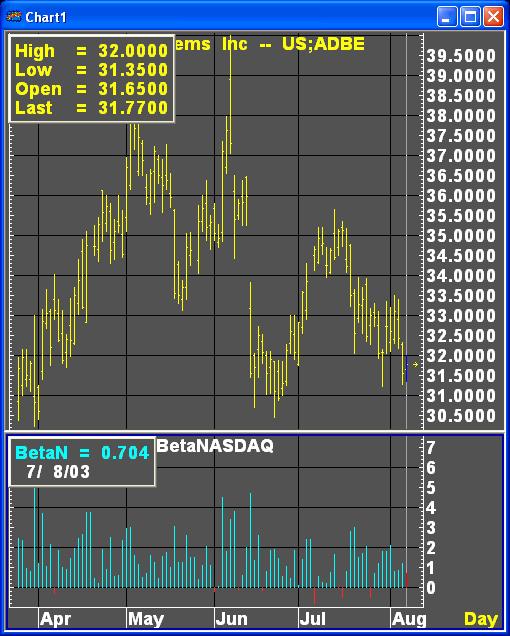Image resolution: width=510 pixels, height=636 pixels.
Task: Click the US;ADBE symbol title
Action: click(x=323, y=44)
